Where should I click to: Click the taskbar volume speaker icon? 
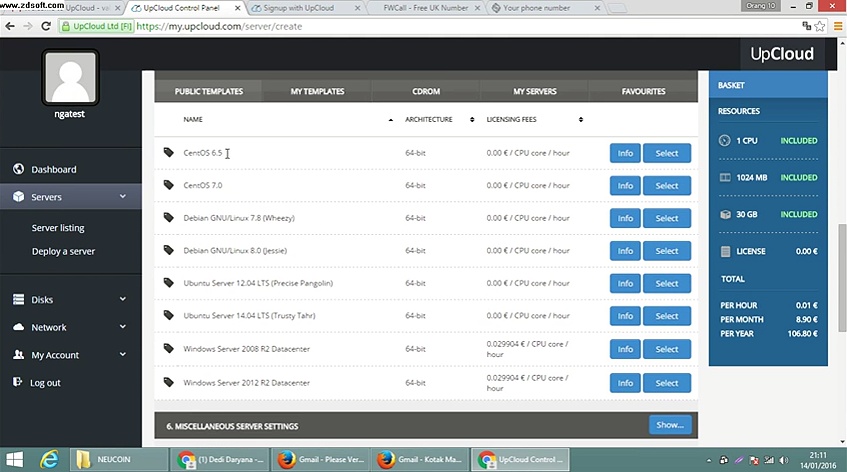coord(784,460)
